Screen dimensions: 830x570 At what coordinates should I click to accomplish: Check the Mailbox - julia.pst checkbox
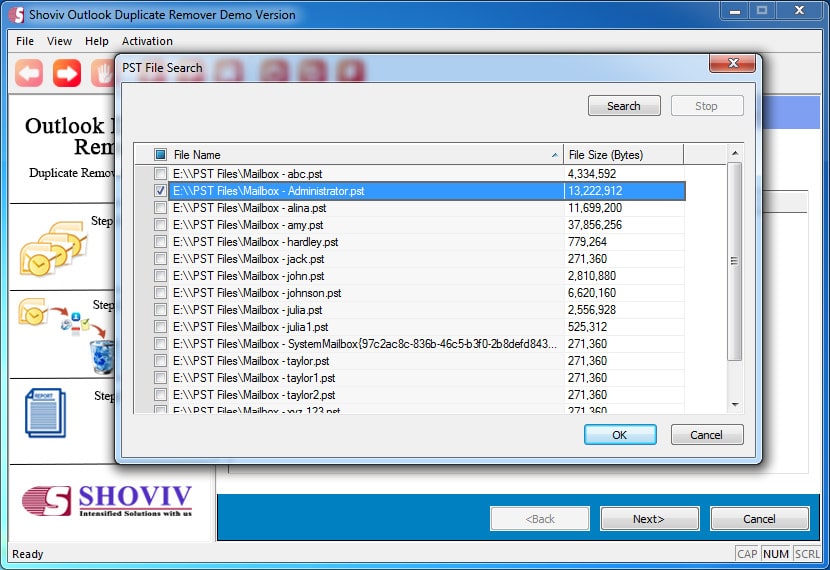coord(160,310)
